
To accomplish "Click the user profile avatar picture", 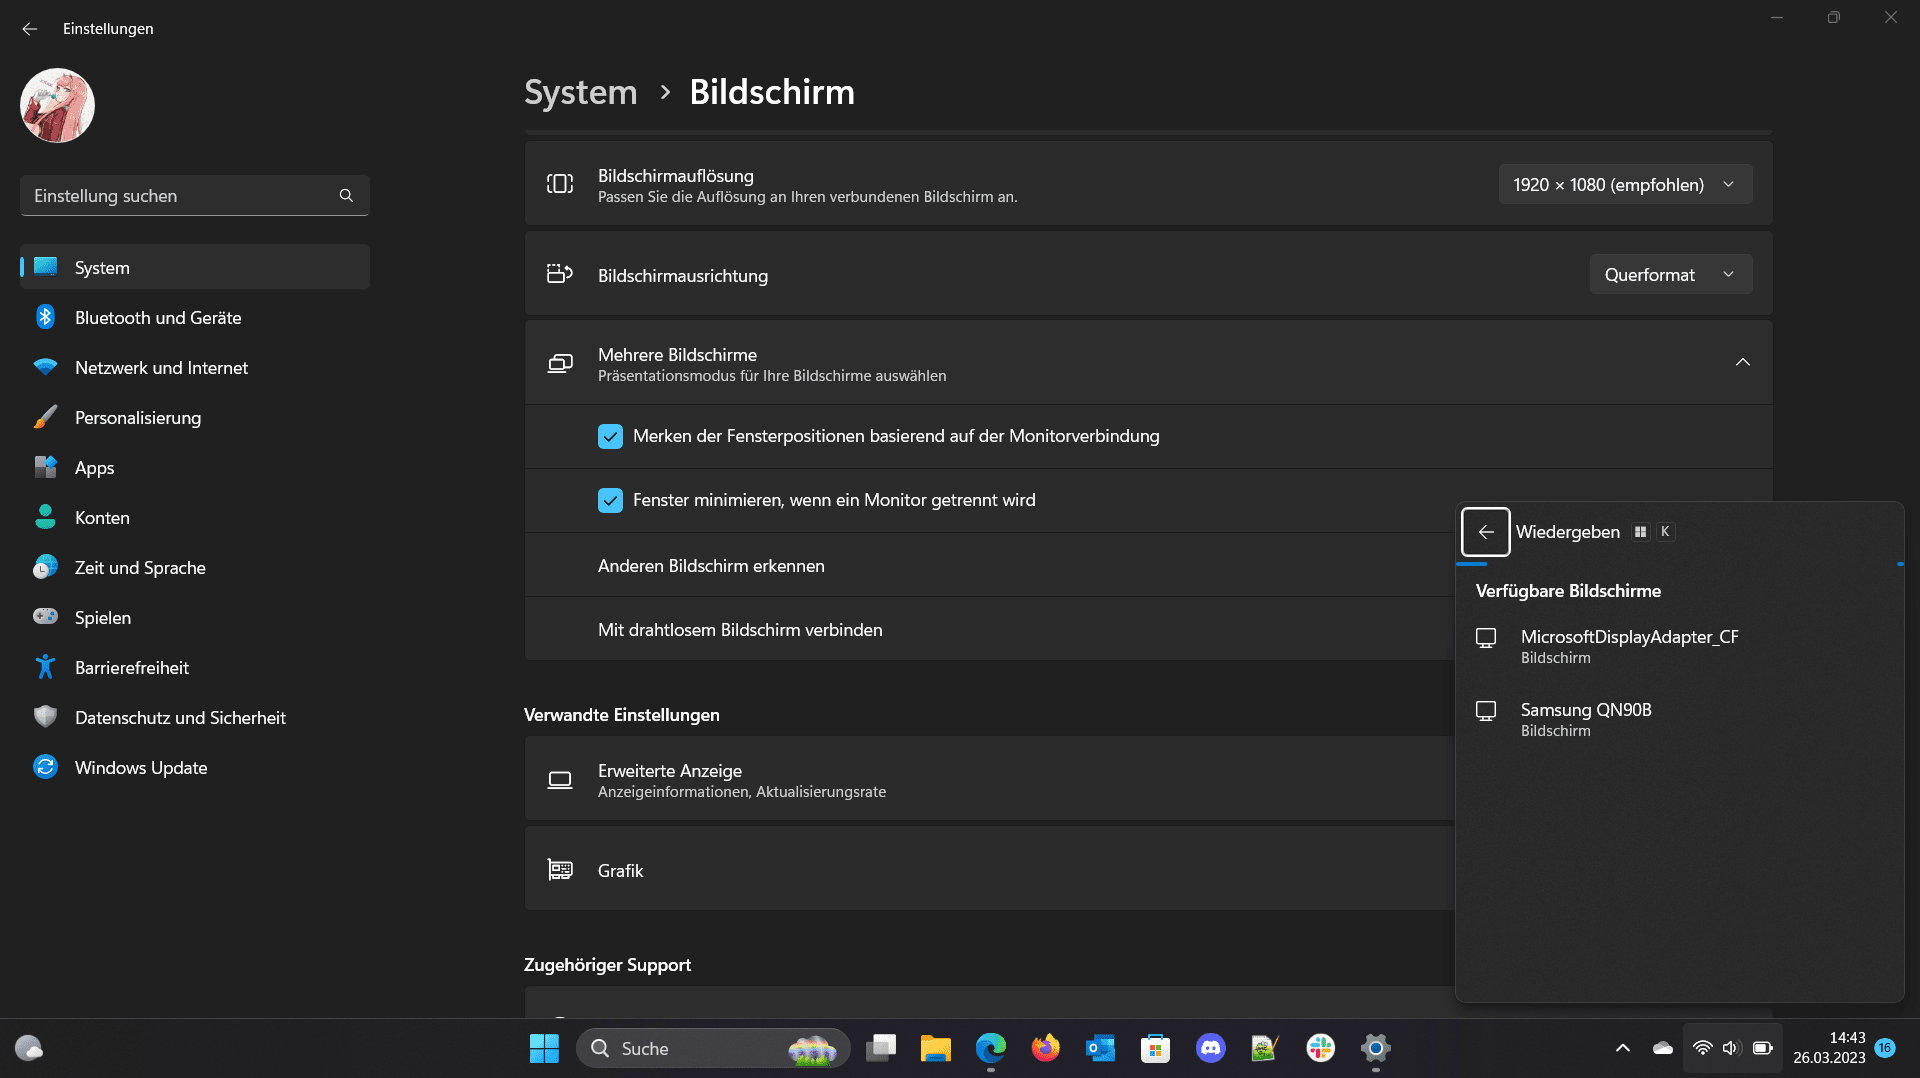I will (57, 106).
